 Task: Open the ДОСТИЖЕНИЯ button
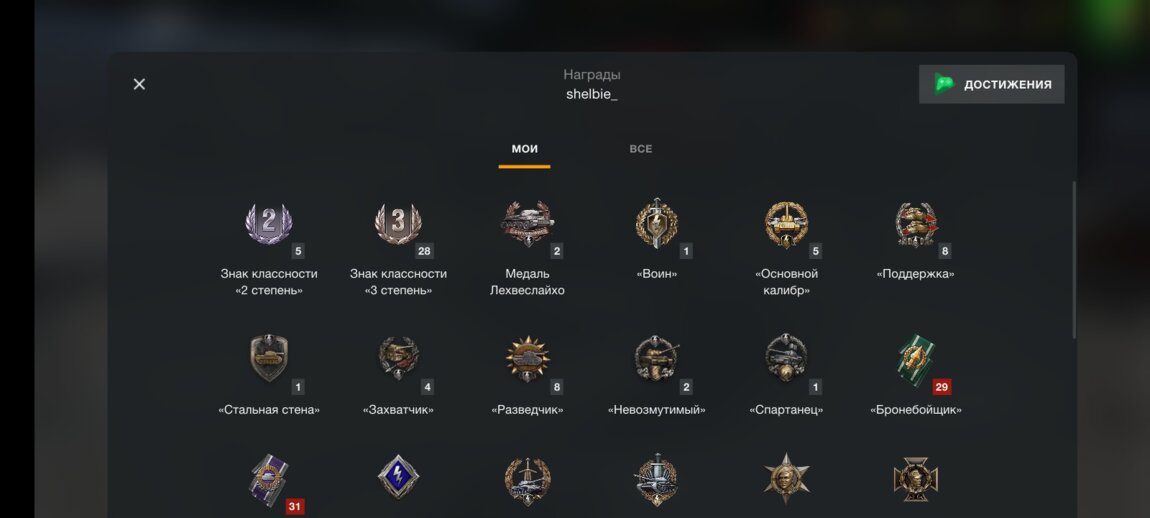point(992,84)
